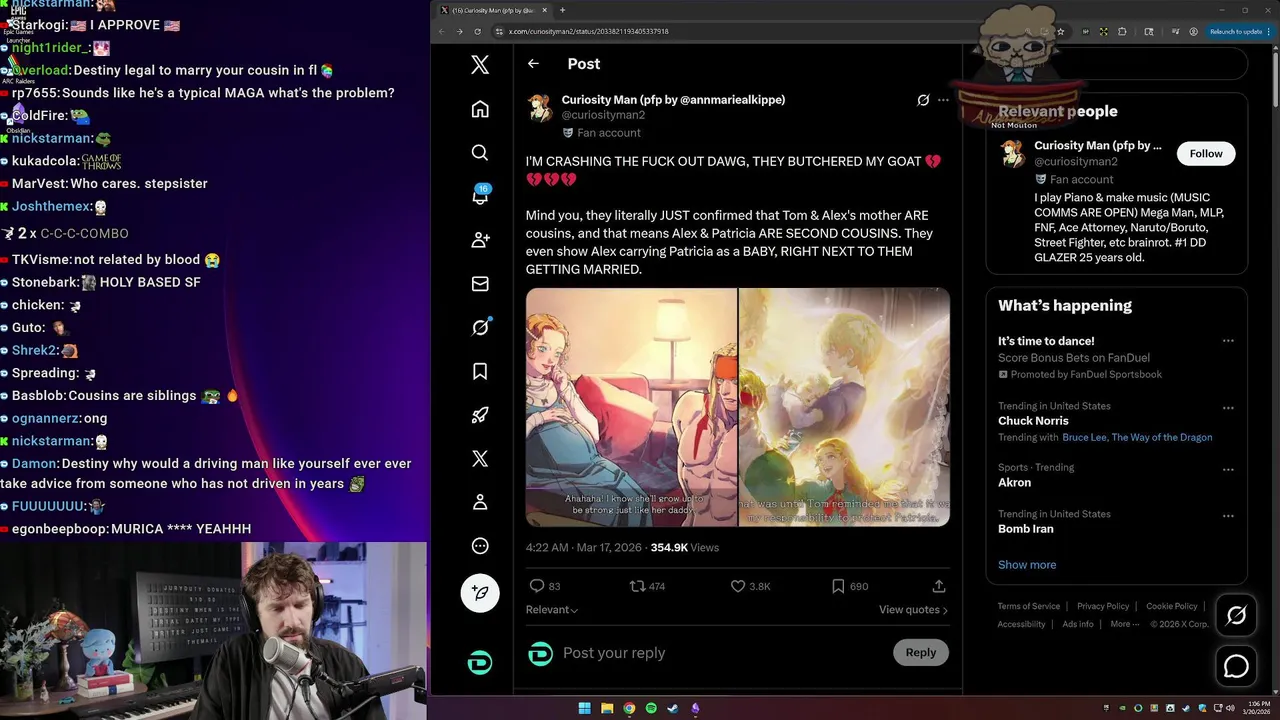
Task: Click the Reply button
Action: tap(921, 653)
